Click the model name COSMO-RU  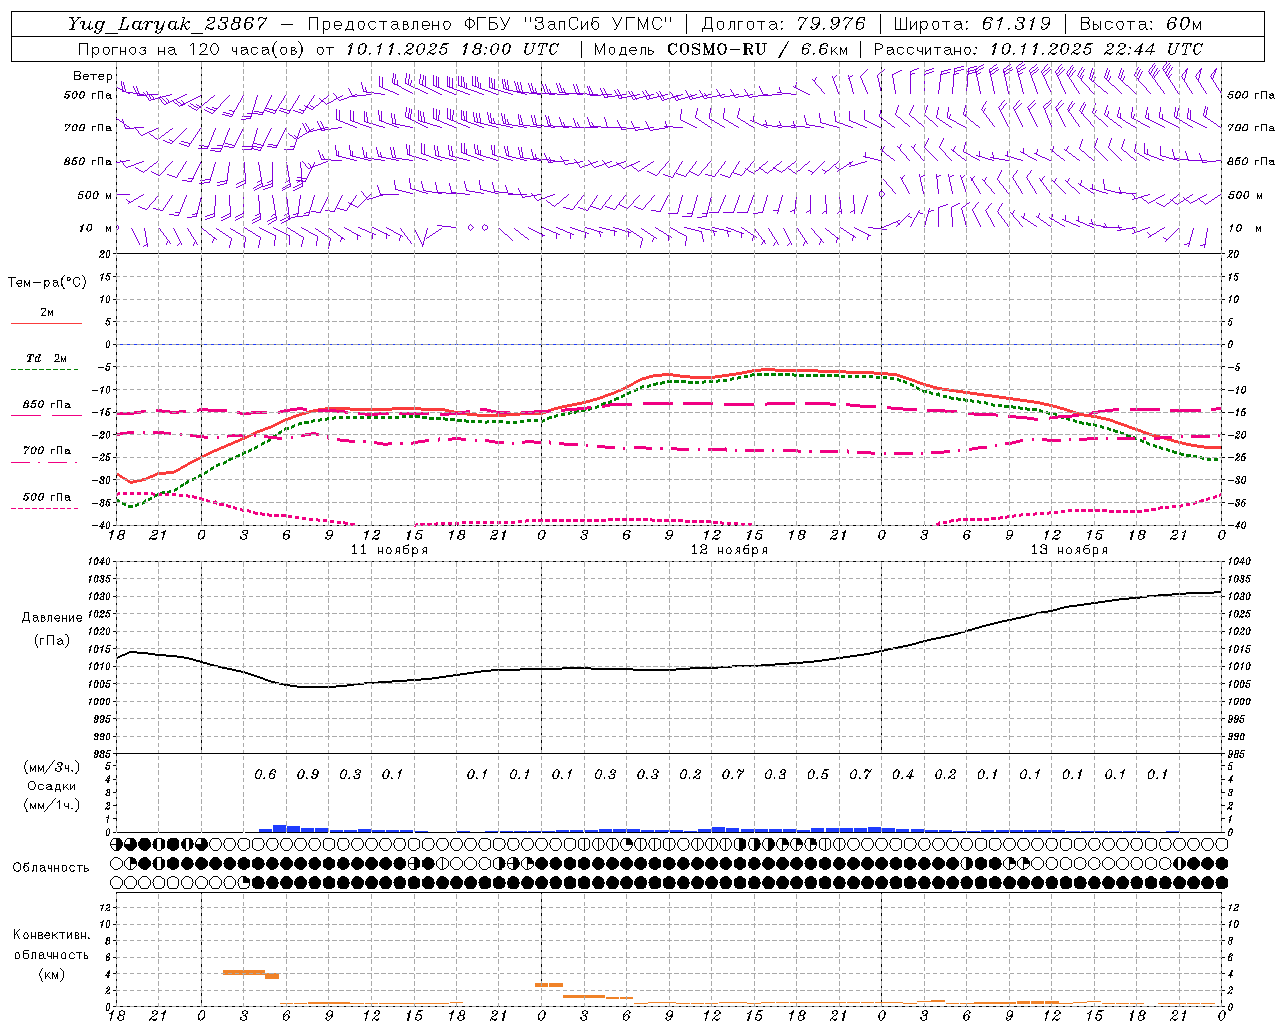tap(717, 49)
